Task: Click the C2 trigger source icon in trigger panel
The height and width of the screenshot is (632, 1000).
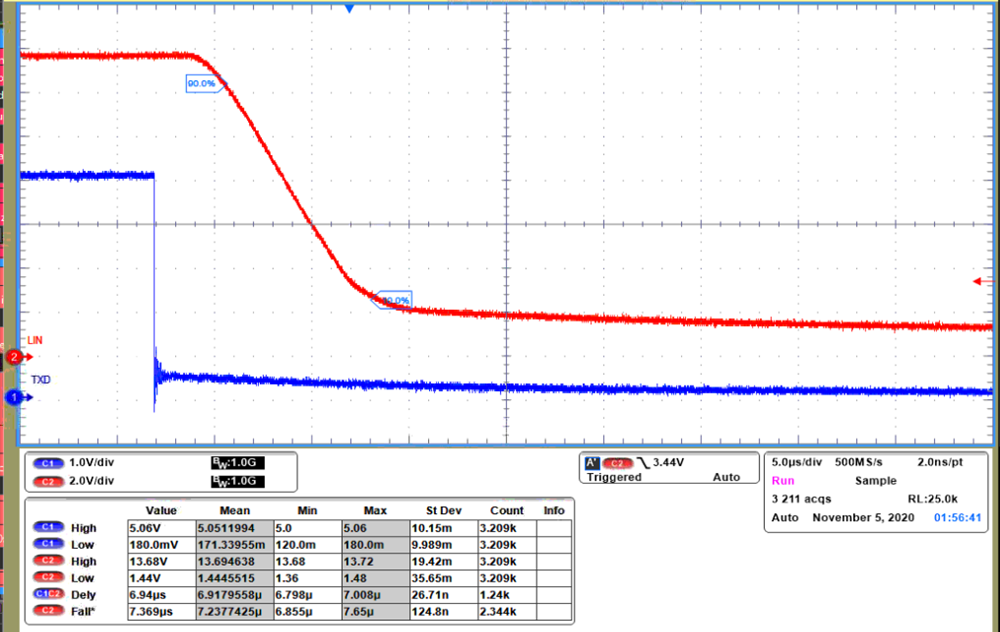Action: pos(616,462)
